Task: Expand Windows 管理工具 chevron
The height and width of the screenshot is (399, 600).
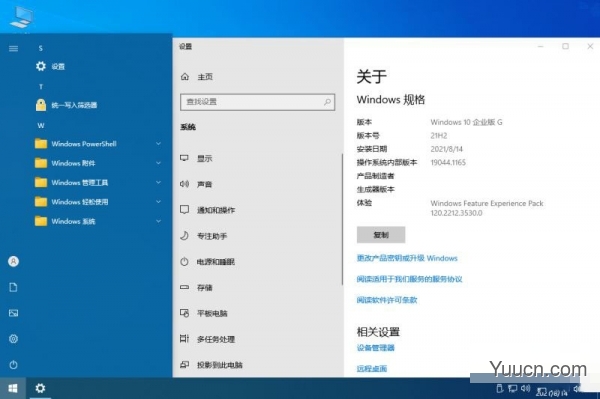Action: click(158, 182)
